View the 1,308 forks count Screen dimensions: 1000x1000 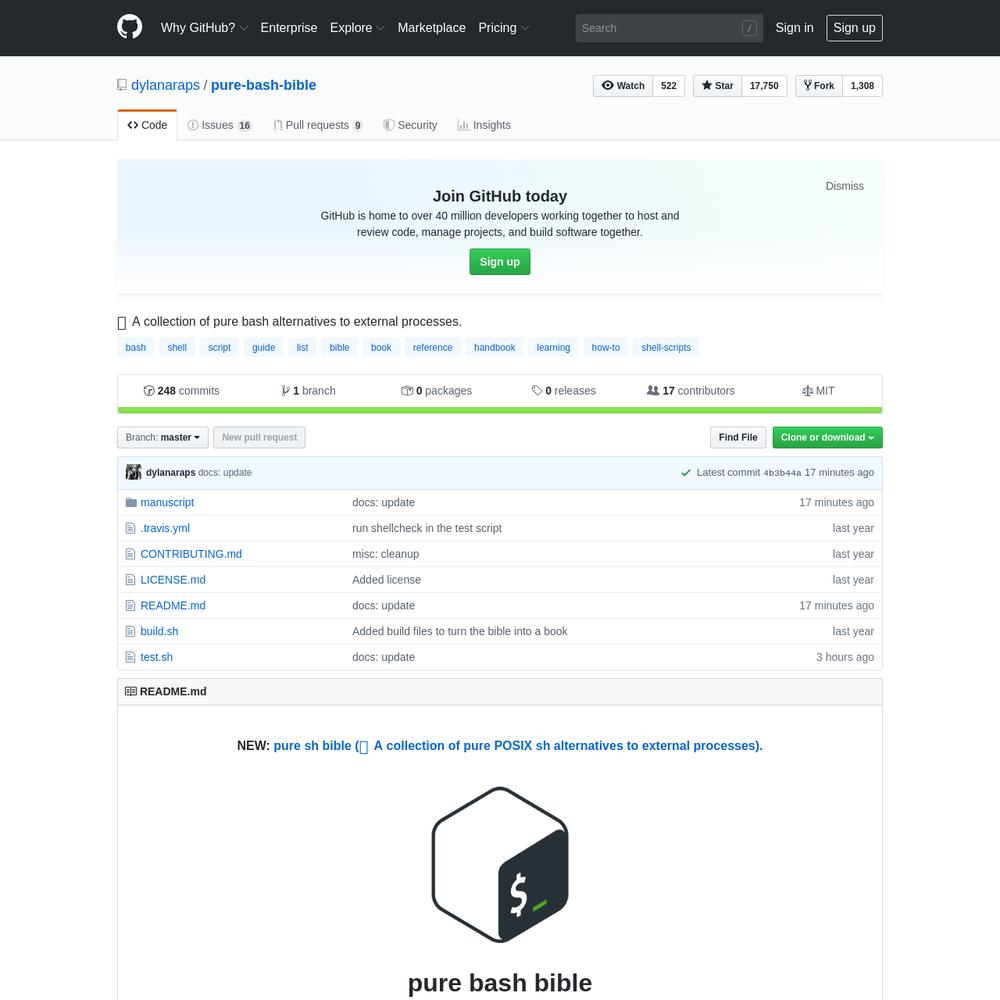coord(862,85)
